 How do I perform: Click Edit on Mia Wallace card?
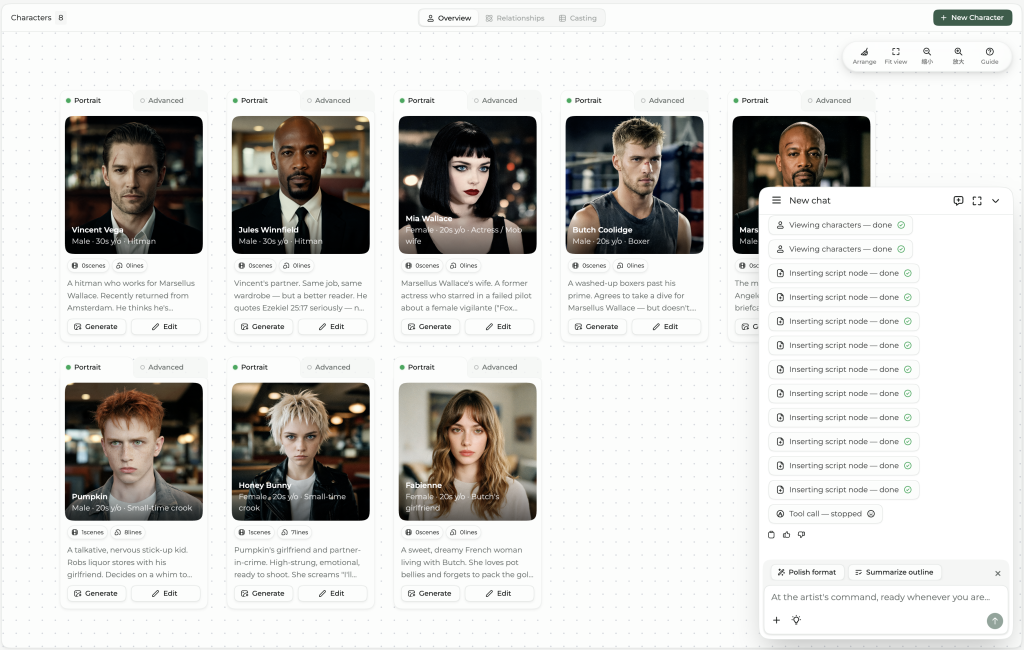(499, 327)
